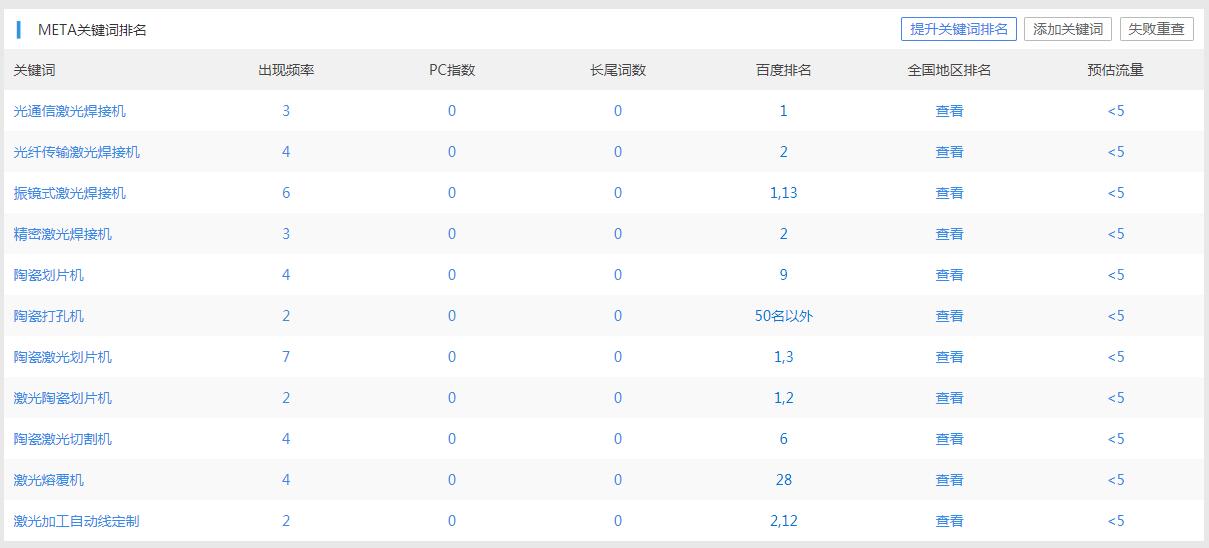Click 查看 for 陶瓷激光划片机 row

[949, 357]
